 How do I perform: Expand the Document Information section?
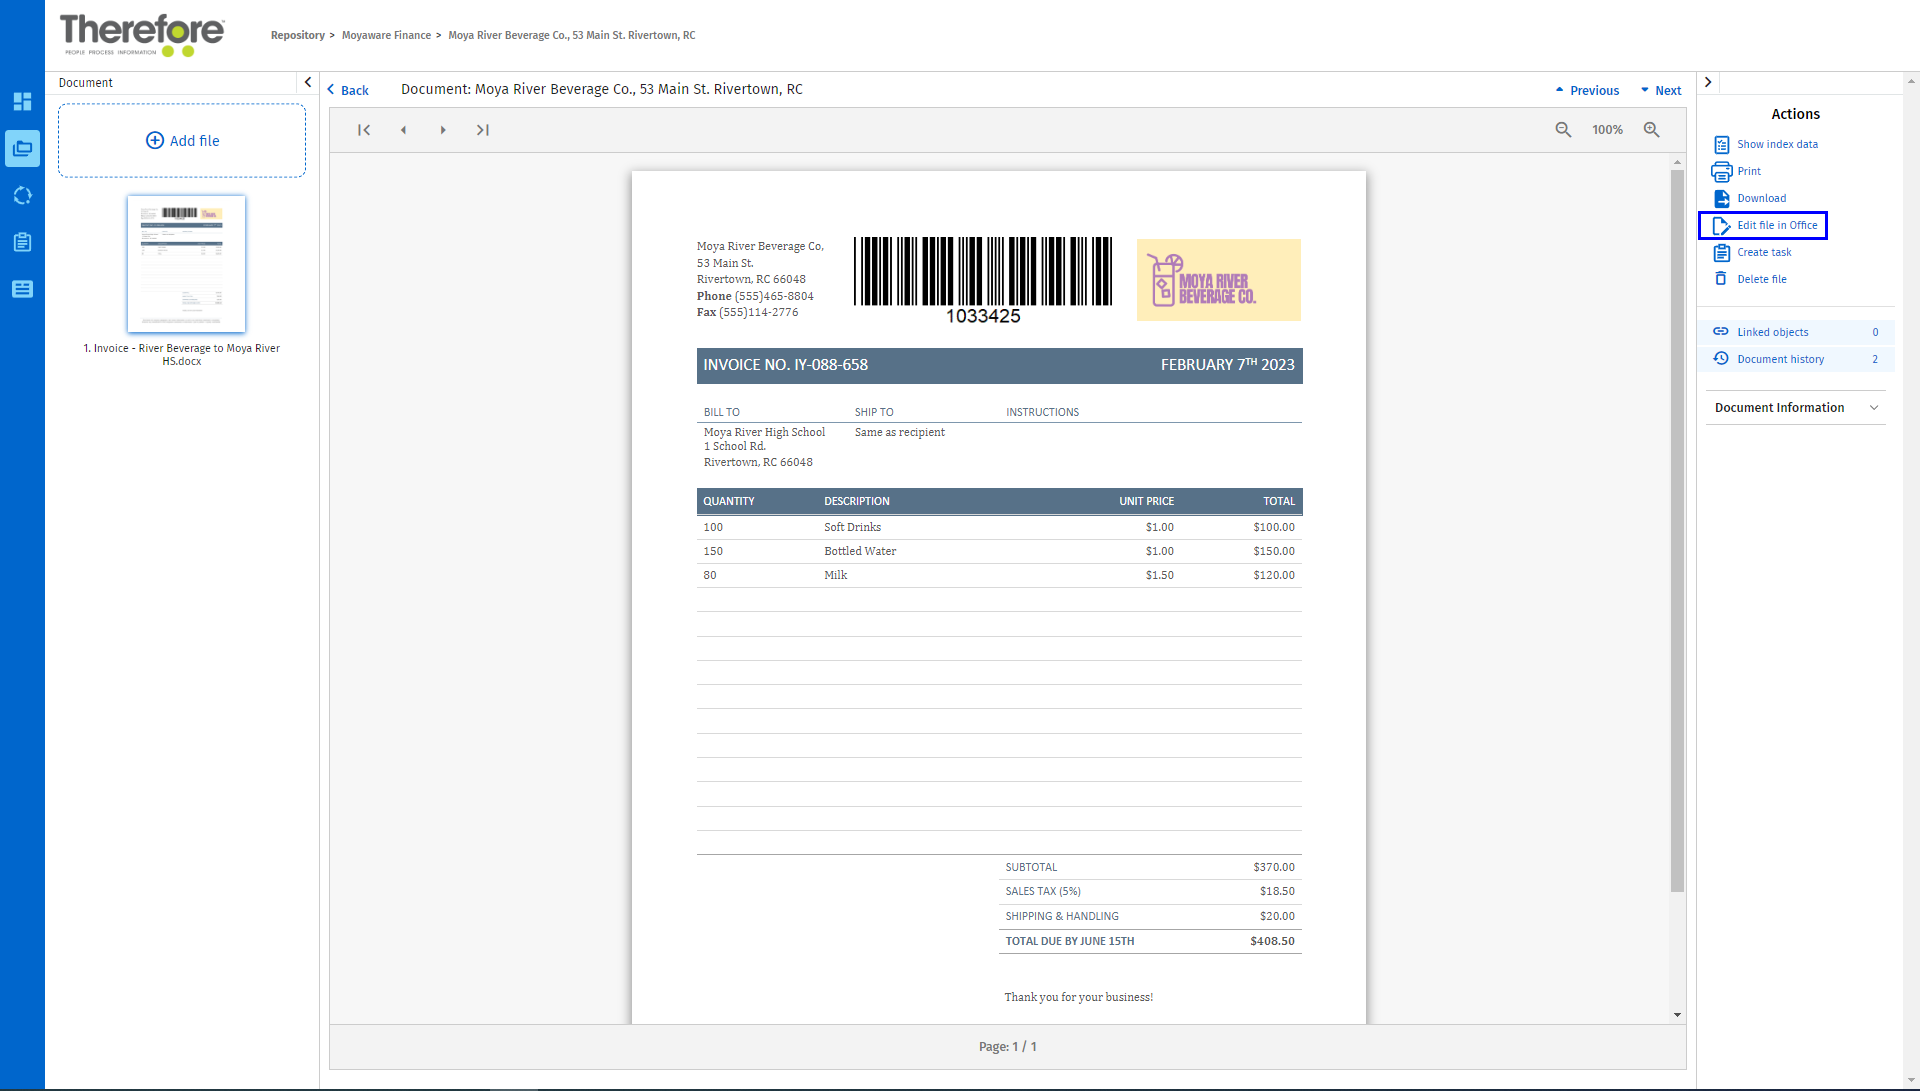pyautogui.click(x=1795, y=408)
